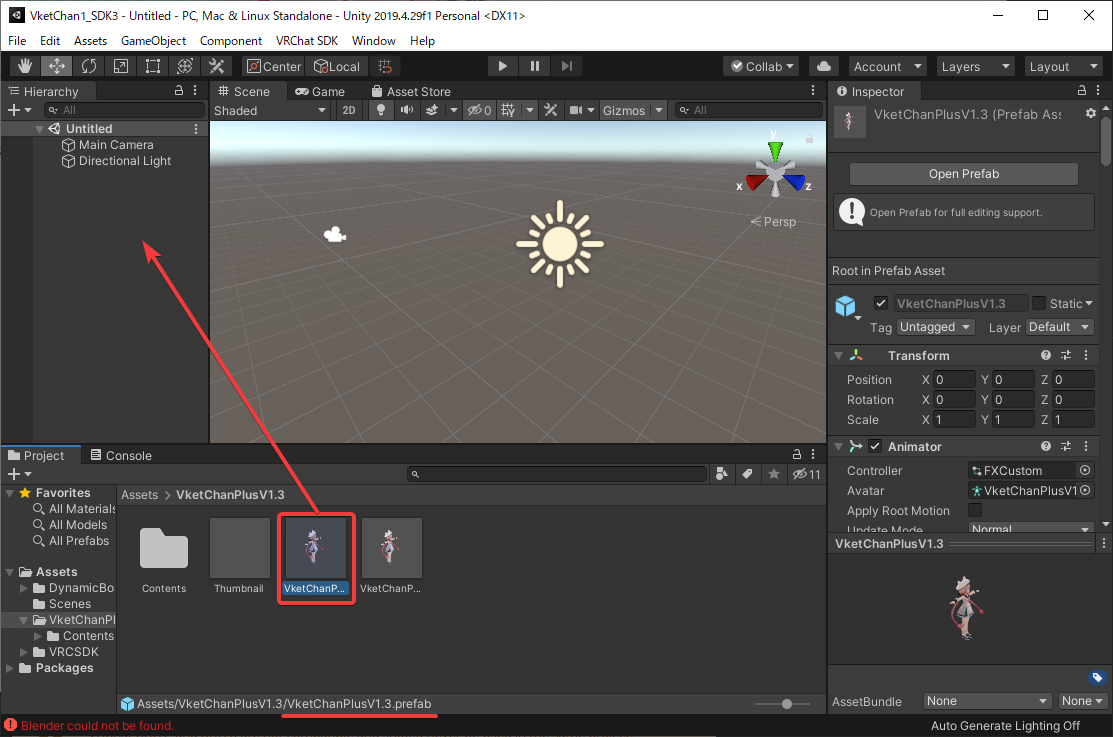Open the Layers dropdown
Image resolution: width=1113 pixels, height=737 pixels.
pos(975,66)
